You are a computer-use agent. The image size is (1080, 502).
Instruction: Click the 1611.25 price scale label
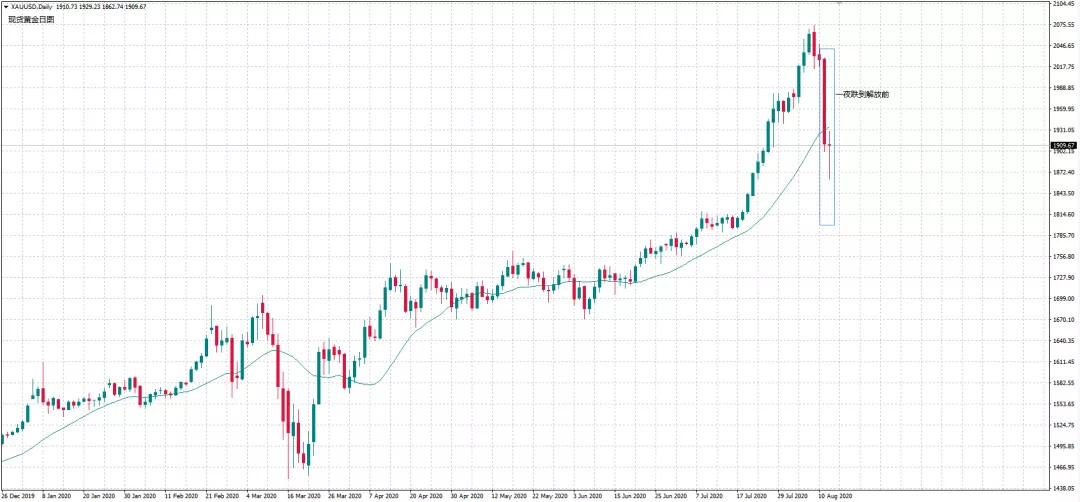[x=1065, y=362]
